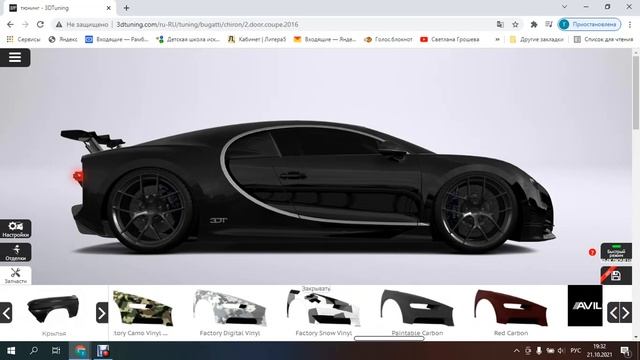This screenshot has height=360, width=640.
Task: Bookmark this page with the star
Action: [x=516, y=24]
